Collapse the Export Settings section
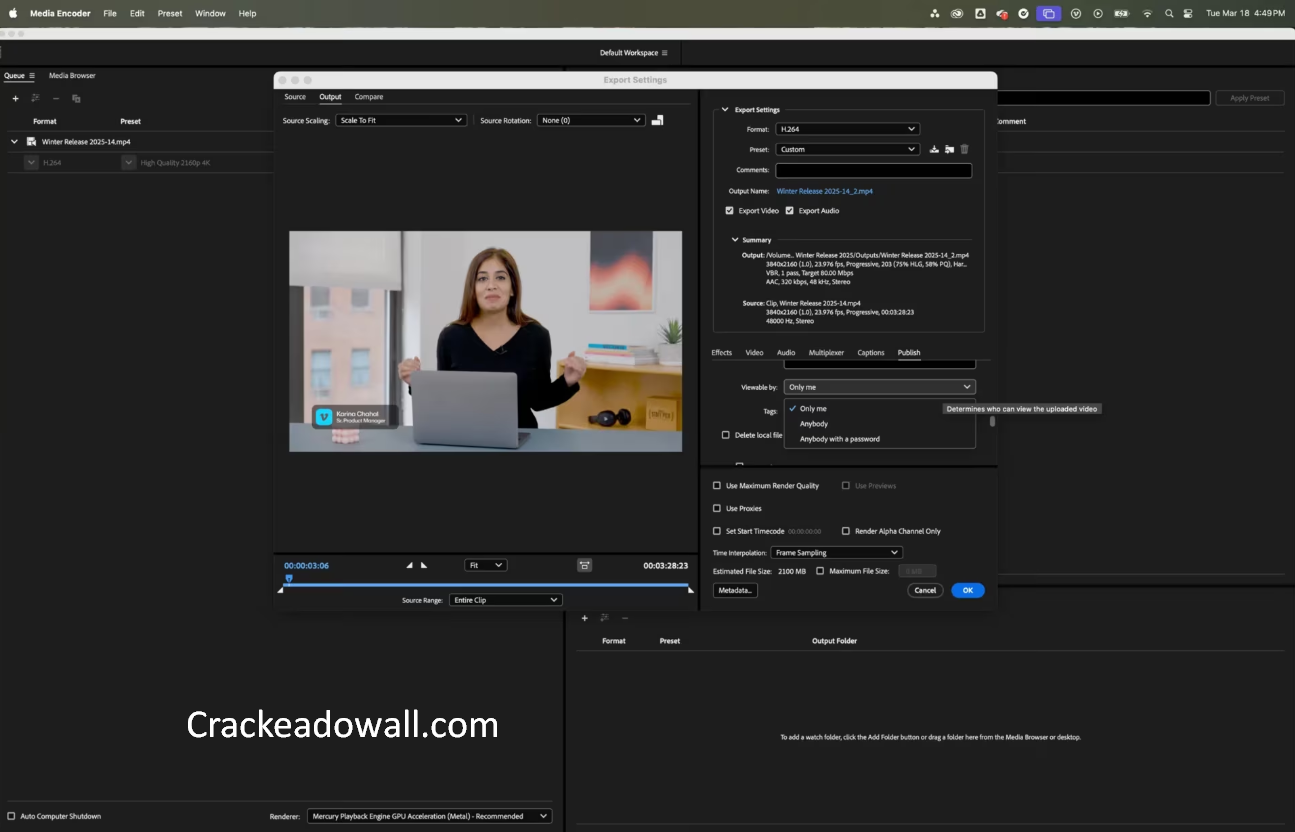 [726, 110]
